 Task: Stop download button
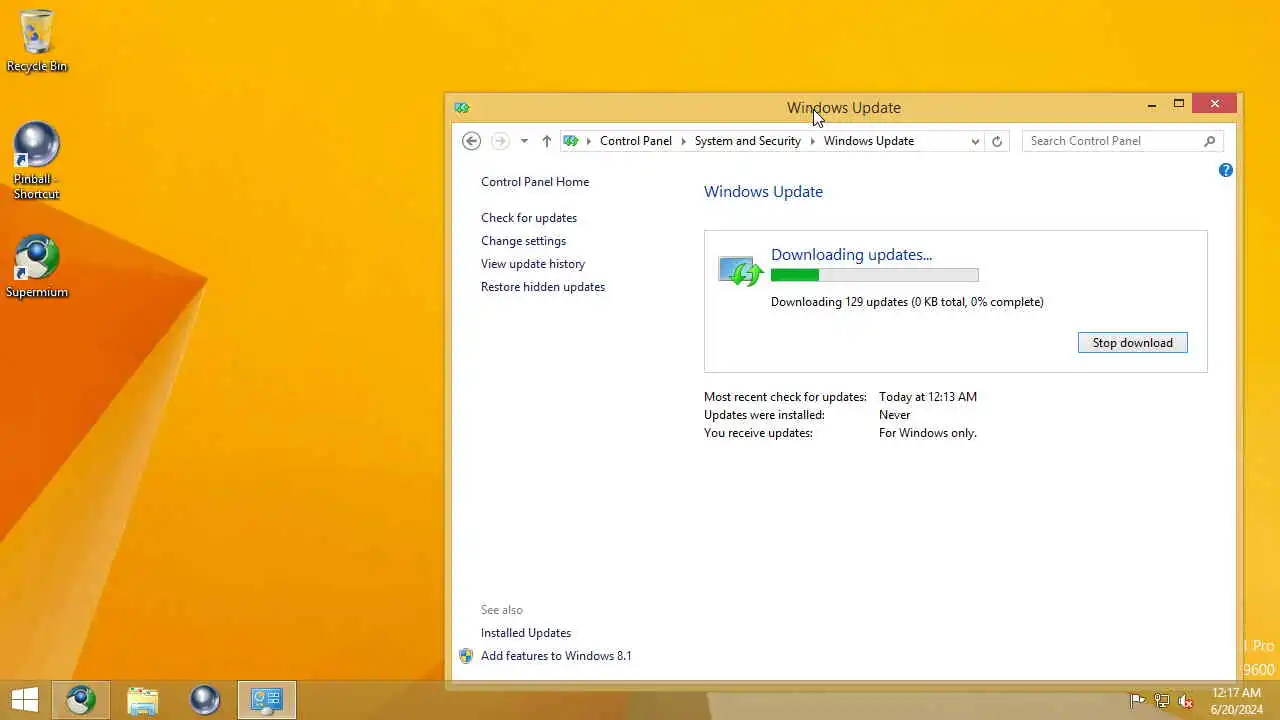pos(1133,343)
